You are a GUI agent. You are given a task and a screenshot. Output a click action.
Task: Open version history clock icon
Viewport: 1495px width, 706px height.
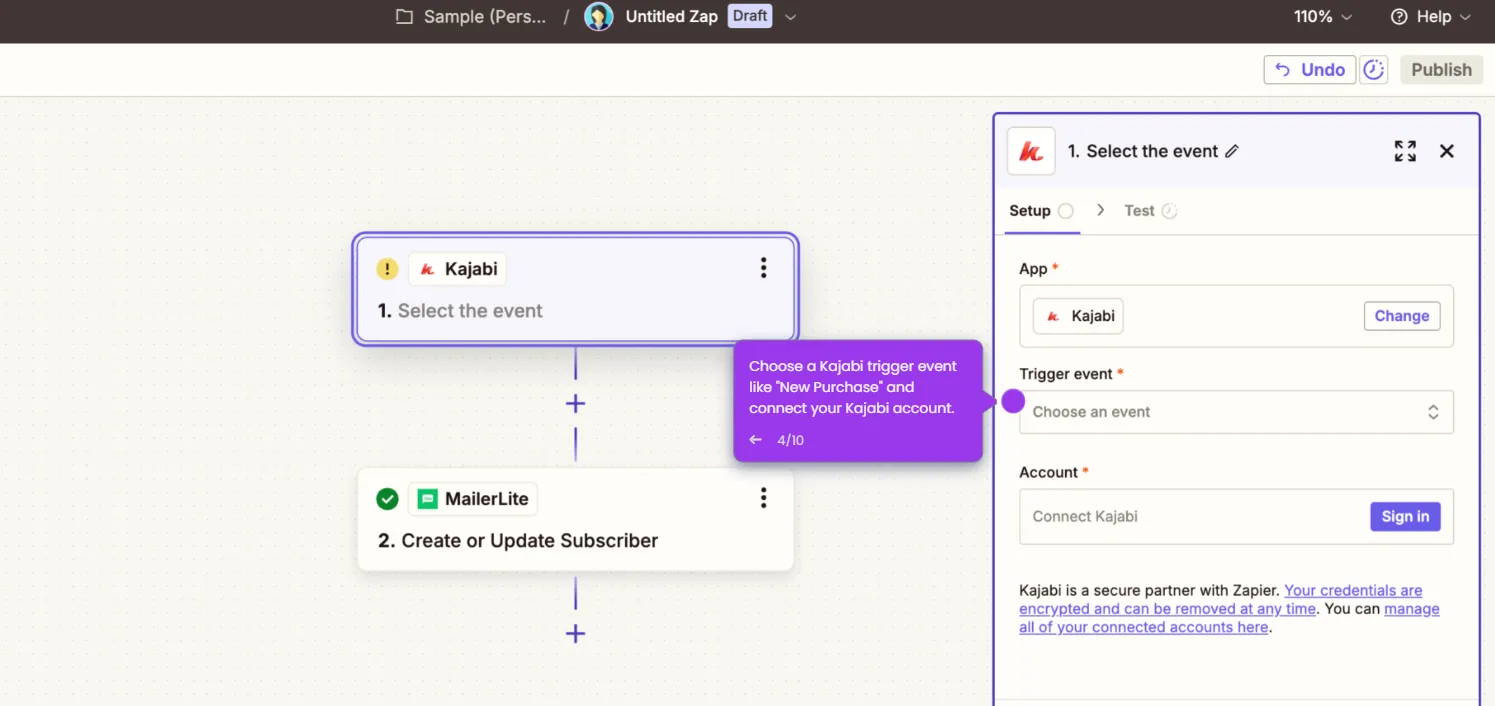click(x=1374, y=70)
